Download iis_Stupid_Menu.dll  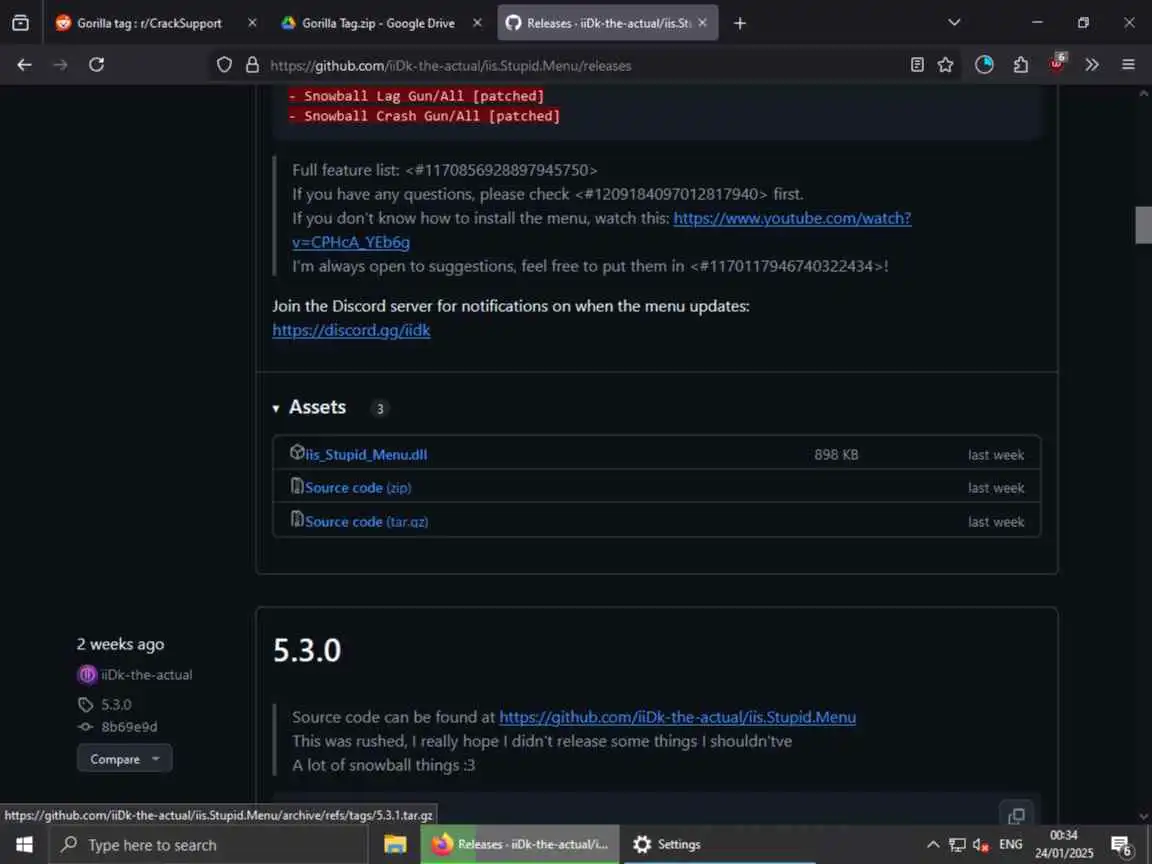click(x=366, y=455)
